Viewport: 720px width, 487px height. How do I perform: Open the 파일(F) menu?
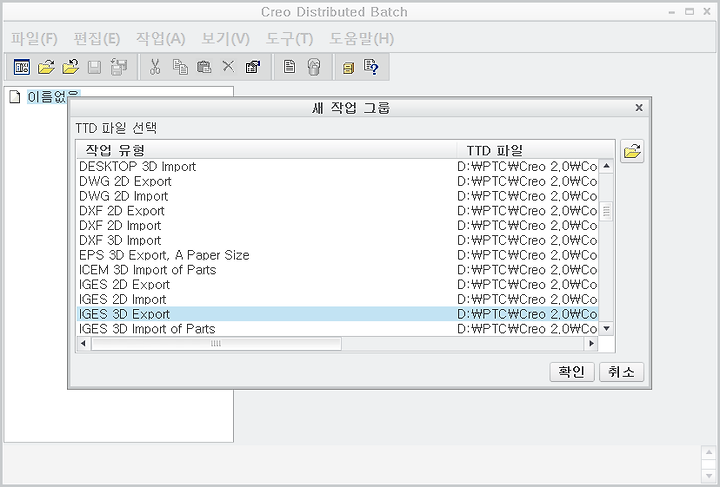pyautogui.click(x=34, y=39)
